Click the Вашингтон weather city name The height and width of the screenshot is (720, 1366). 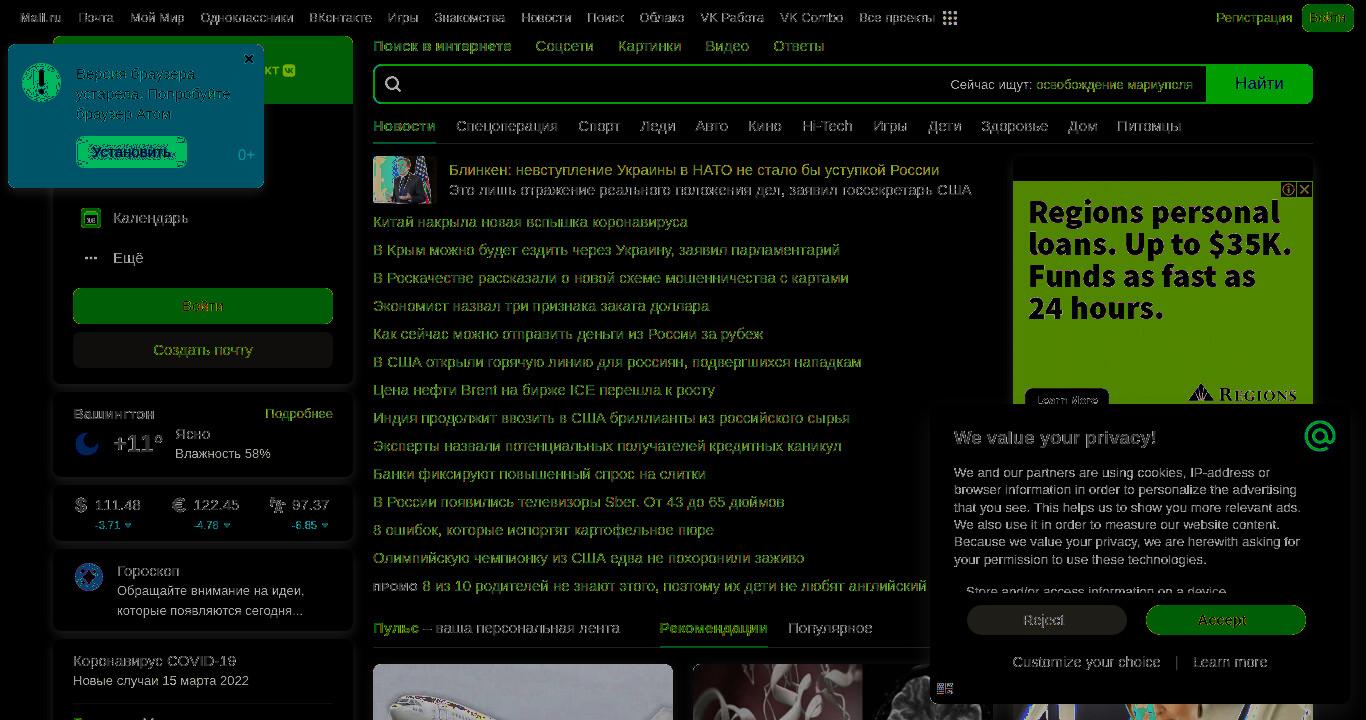(x=114, y=414)
